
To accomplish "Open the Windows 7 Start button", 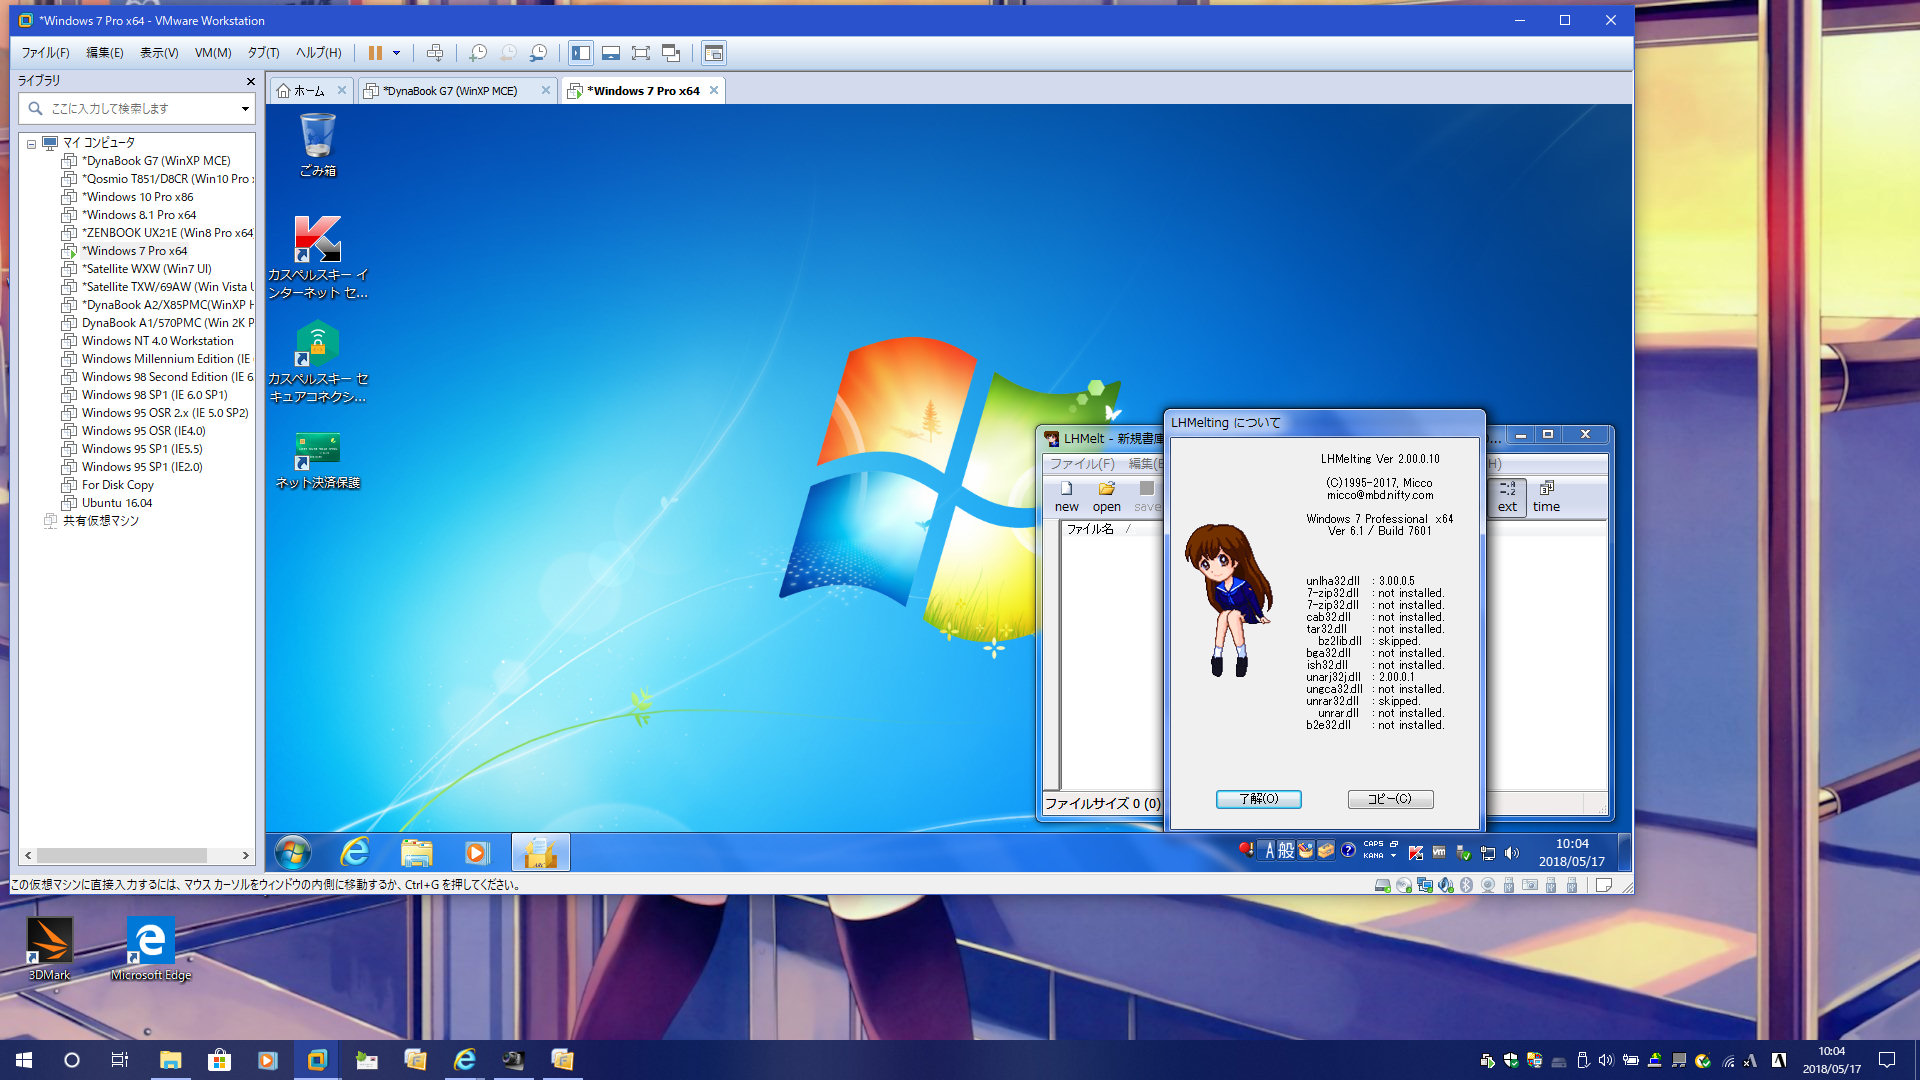I will tap(293, 853).
